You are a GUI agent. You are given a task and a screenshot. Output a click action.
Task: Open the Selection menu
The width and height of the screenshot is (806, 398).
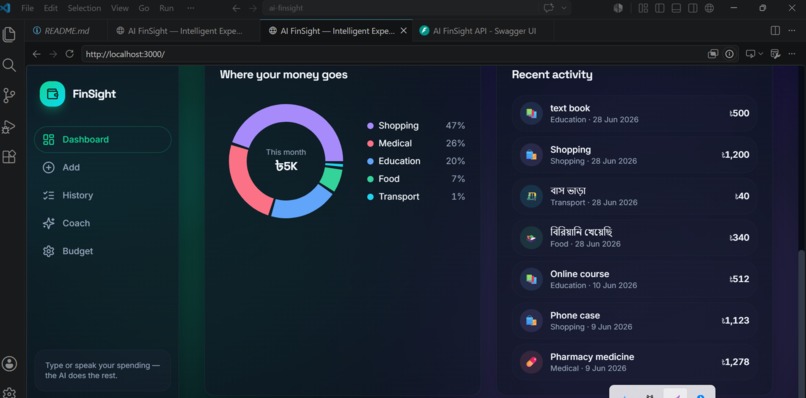(84, 8)
